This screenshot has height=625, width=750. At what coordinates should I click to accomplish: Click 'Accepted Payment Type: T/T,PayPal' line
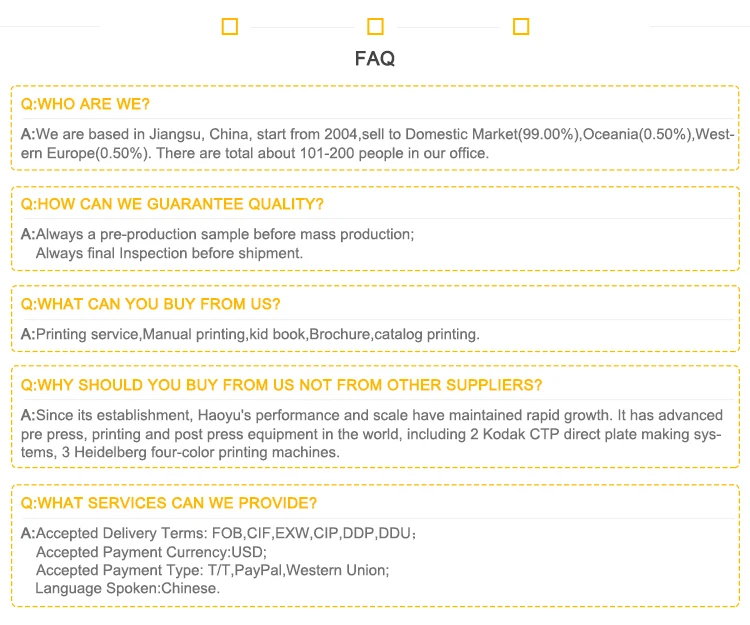(x=212, y=570)
